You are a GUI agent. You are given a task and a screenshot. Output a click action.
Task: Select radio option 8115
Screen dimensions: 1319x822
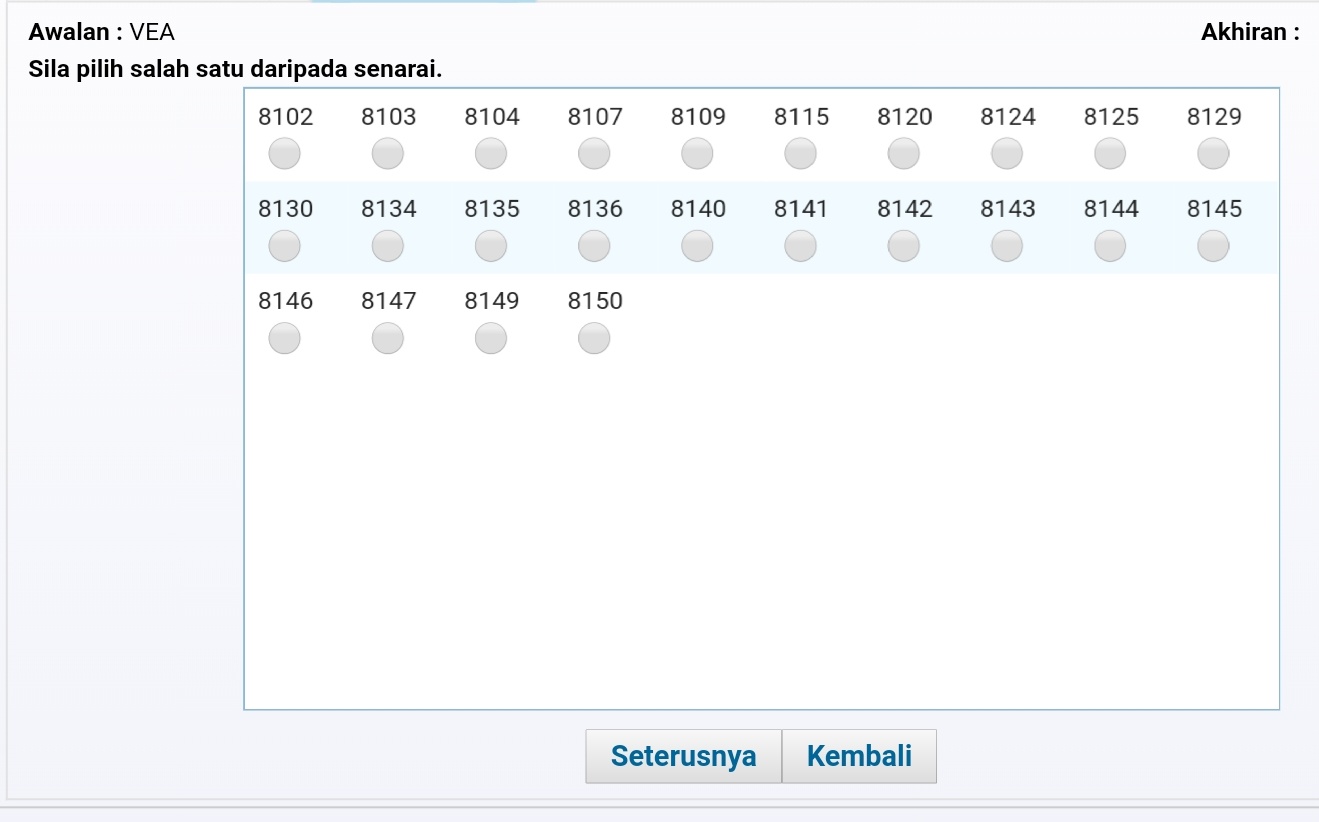[x=800, y=154]
